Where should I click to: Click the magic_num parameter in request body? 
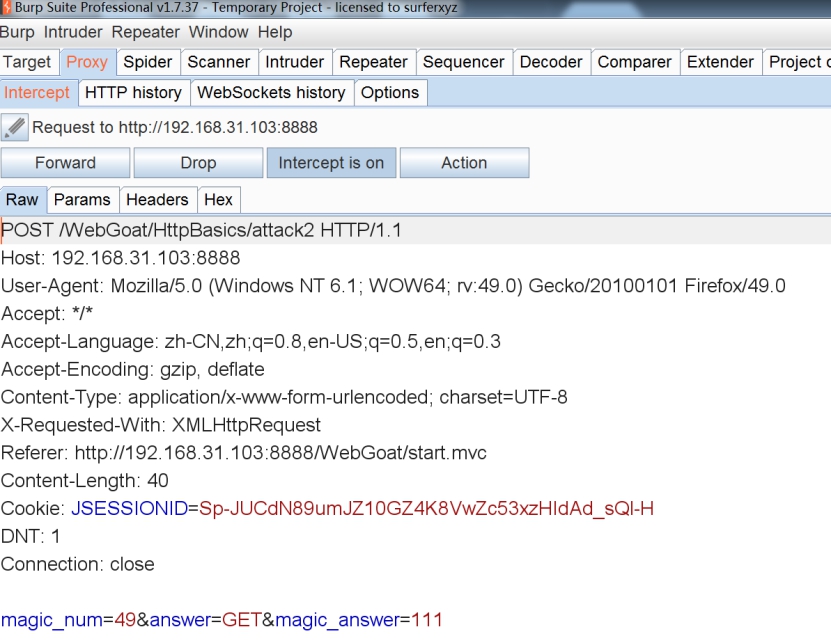coord(51,620)
